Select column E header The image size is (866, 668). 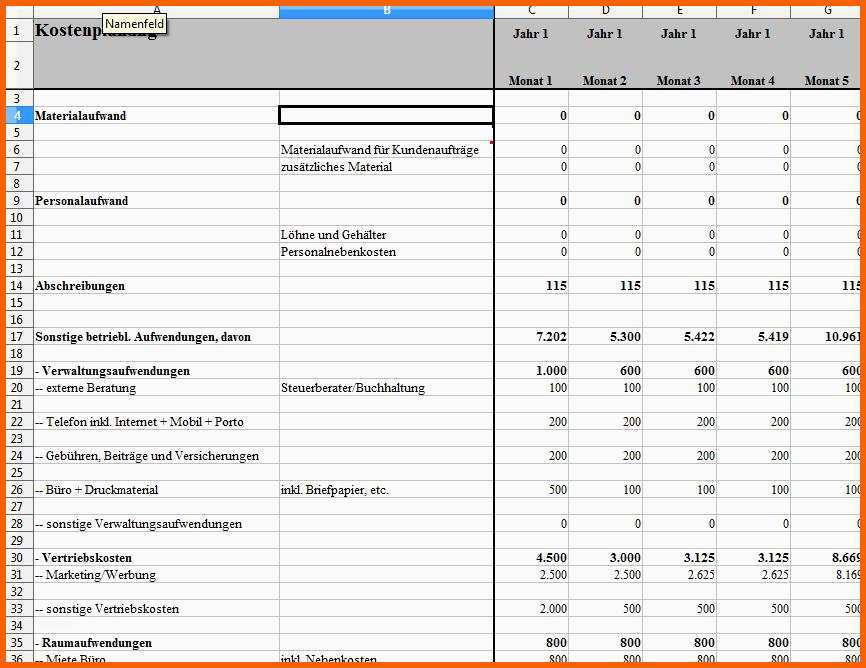(679, 11)
